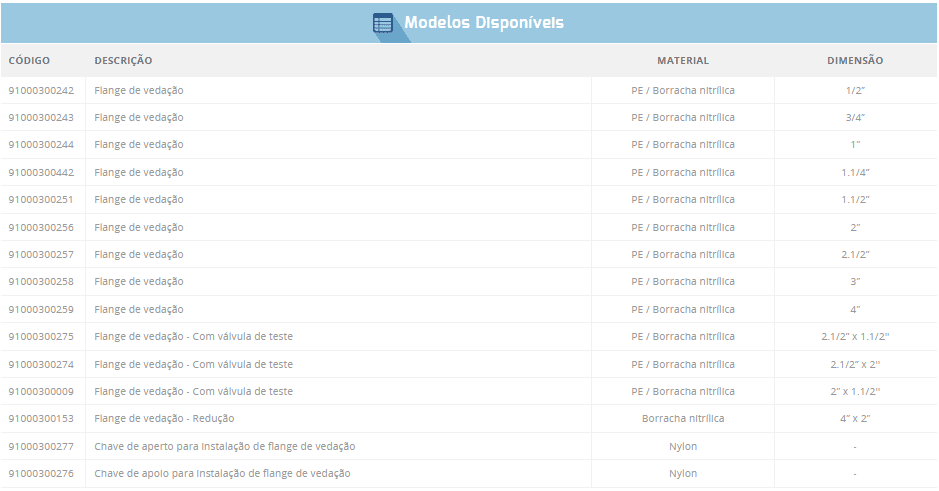Select the Nylon material cell for code 91000300277
This screenshot has height=491, width=939.
(x=682, y=447)
